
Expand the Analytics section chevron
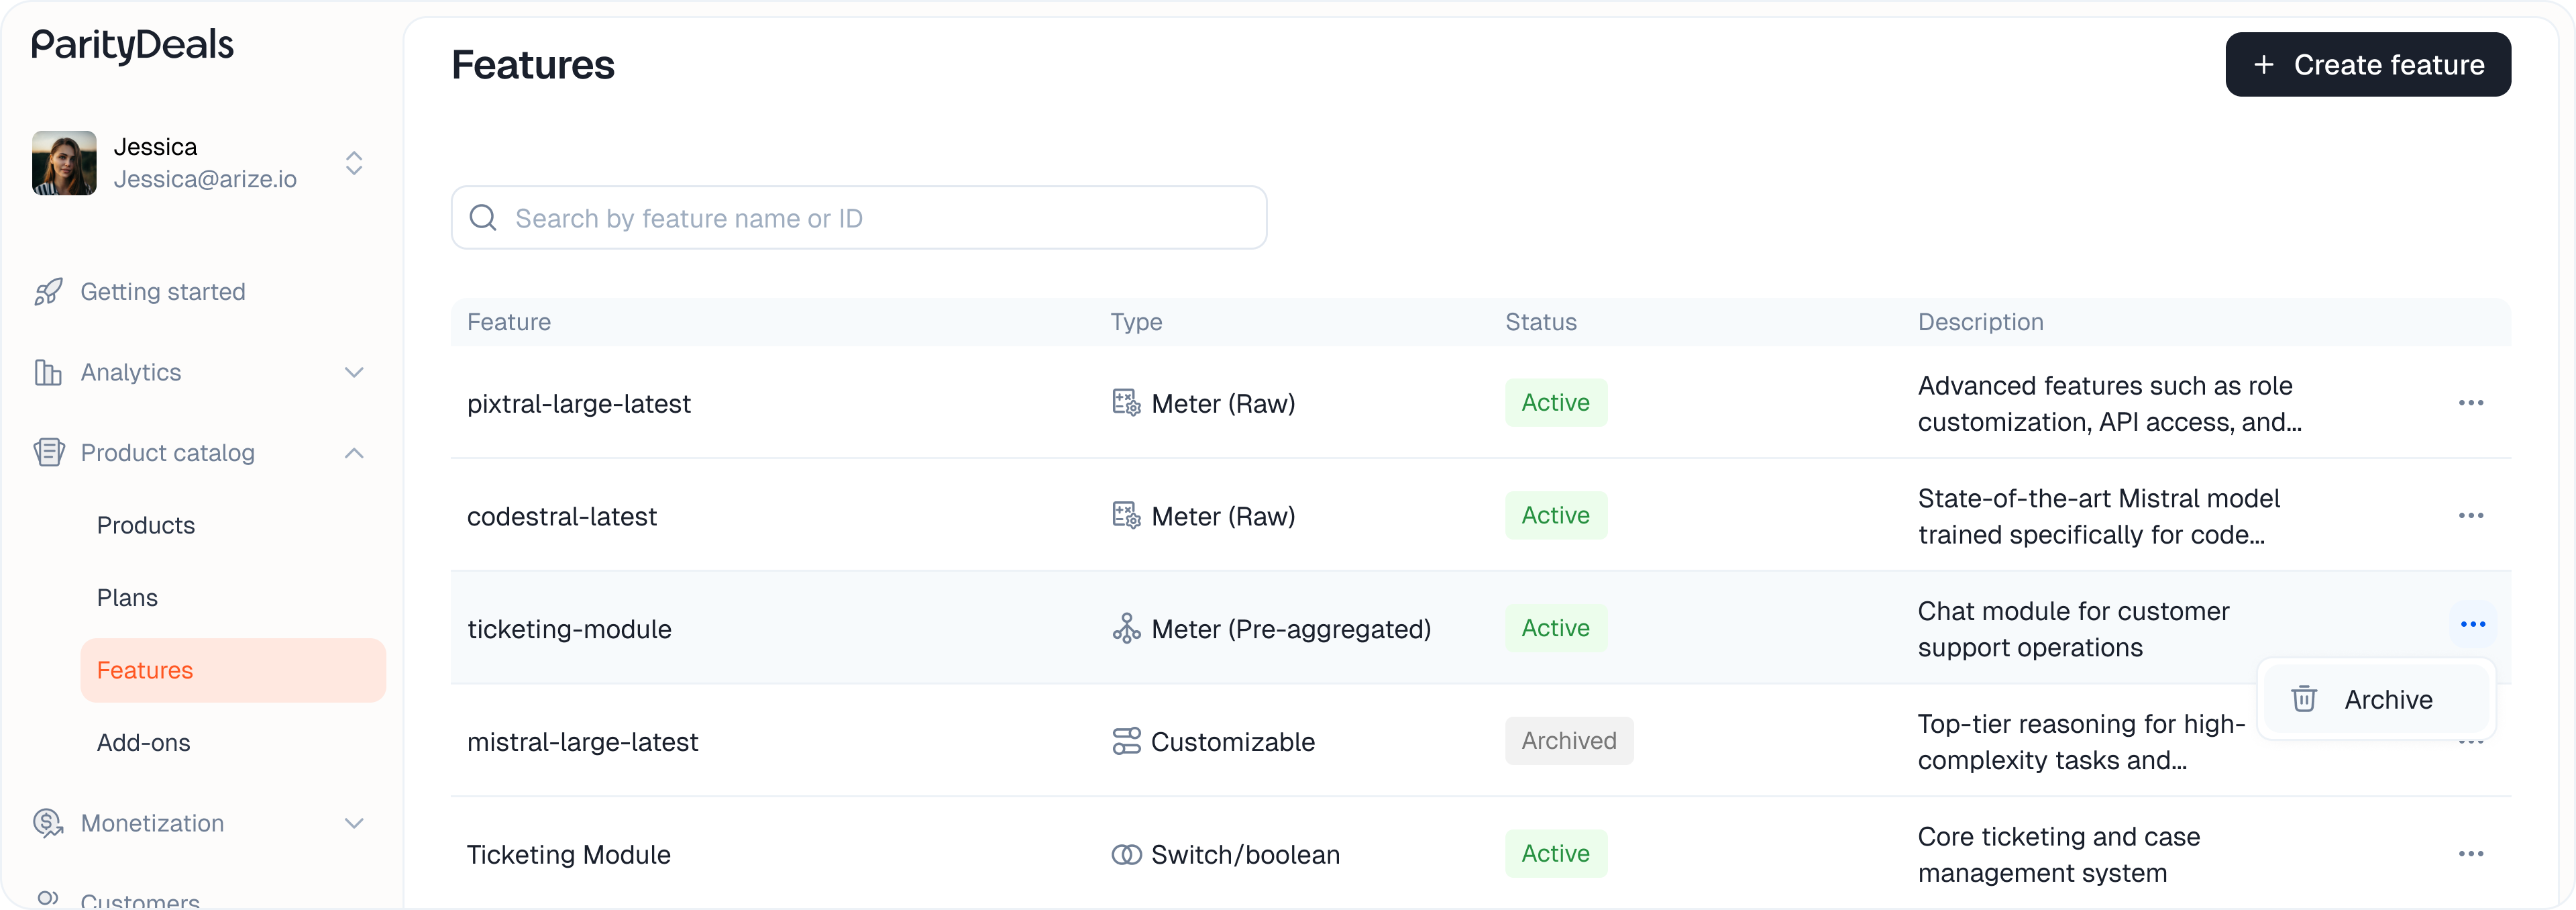click(354, 373)
